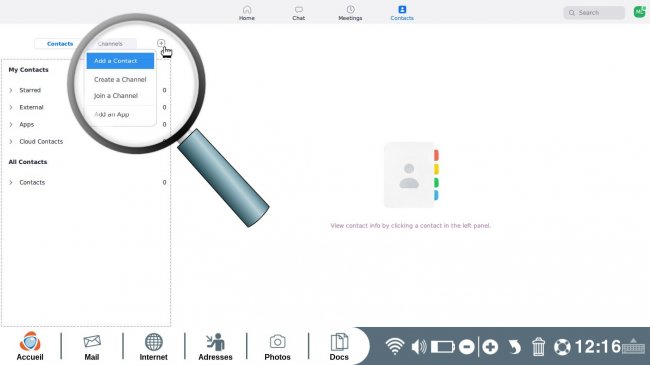Open the Chat icon
This screenshot has width=650, height=365.
pyautogui.click(x=298, y=10)
